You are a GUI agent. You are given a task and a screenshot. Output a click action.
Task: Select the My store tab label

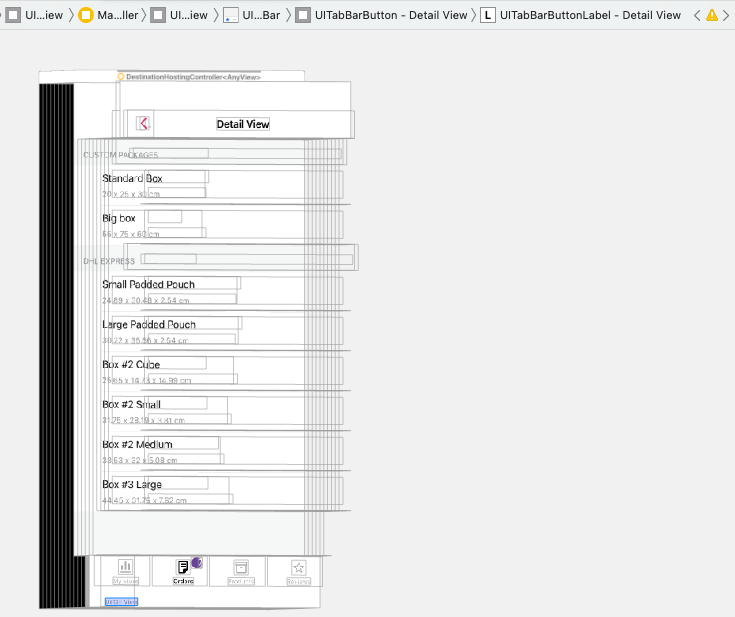tap(125, 581)
